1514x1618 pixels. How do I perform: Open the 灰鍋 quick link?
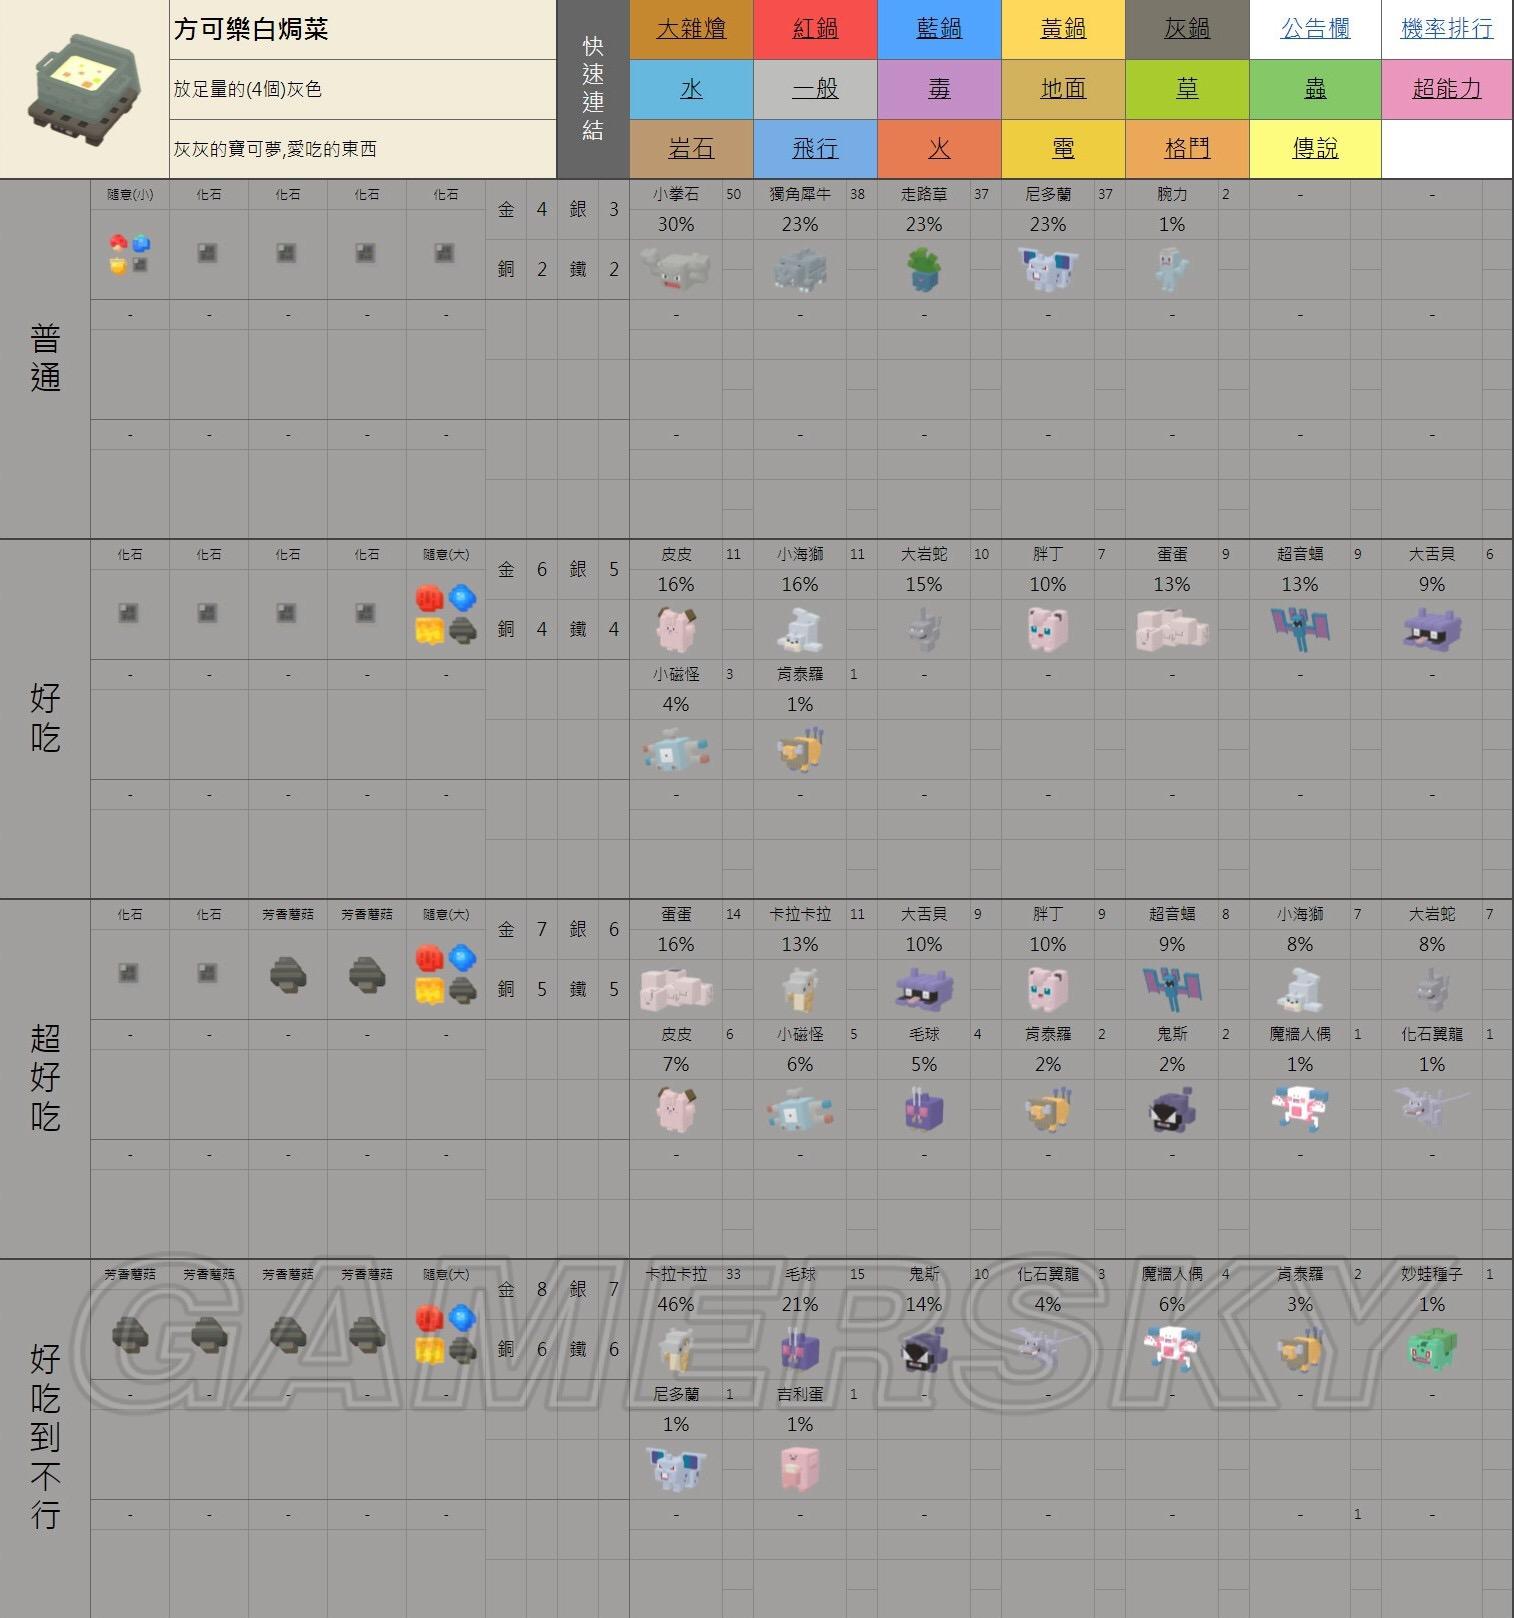tap(1187, 29)
